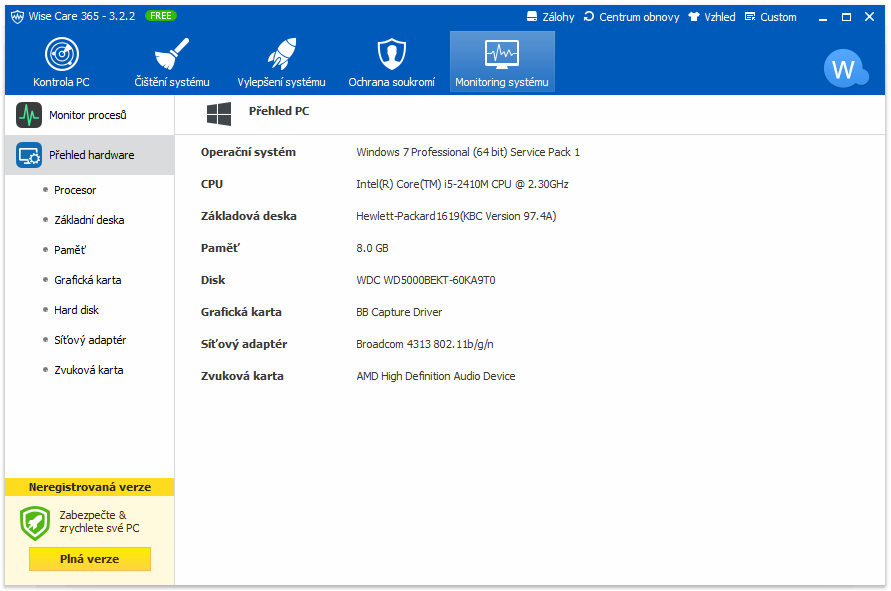891x591 pixels.
Task: Open Kontrola PC radar icon
Action: (x=61, y=55)
